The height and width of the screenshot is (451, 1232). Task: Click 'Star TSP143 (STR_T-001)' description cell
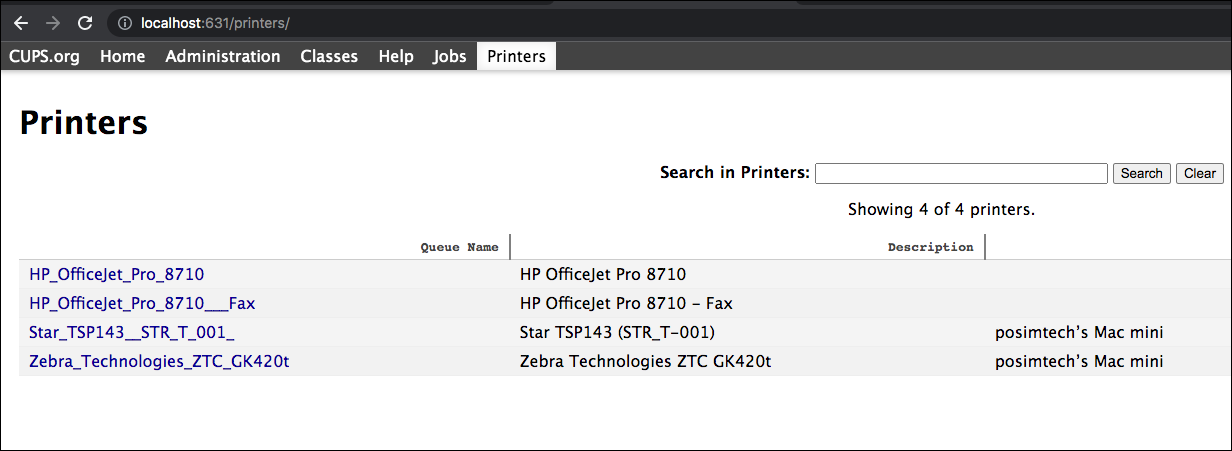click(x=618, y=332)
